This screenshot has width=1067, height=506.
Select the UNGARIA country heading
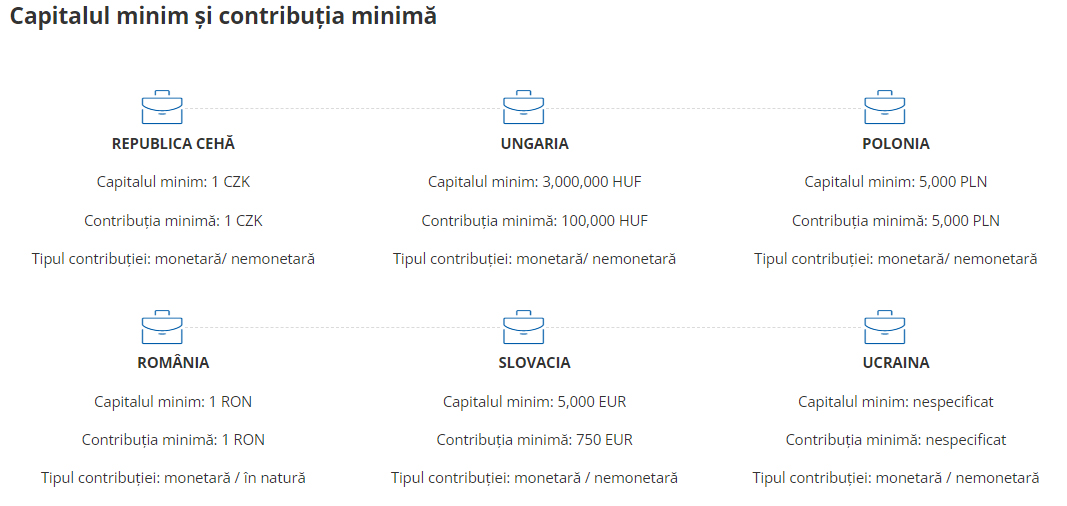[534, 143]
